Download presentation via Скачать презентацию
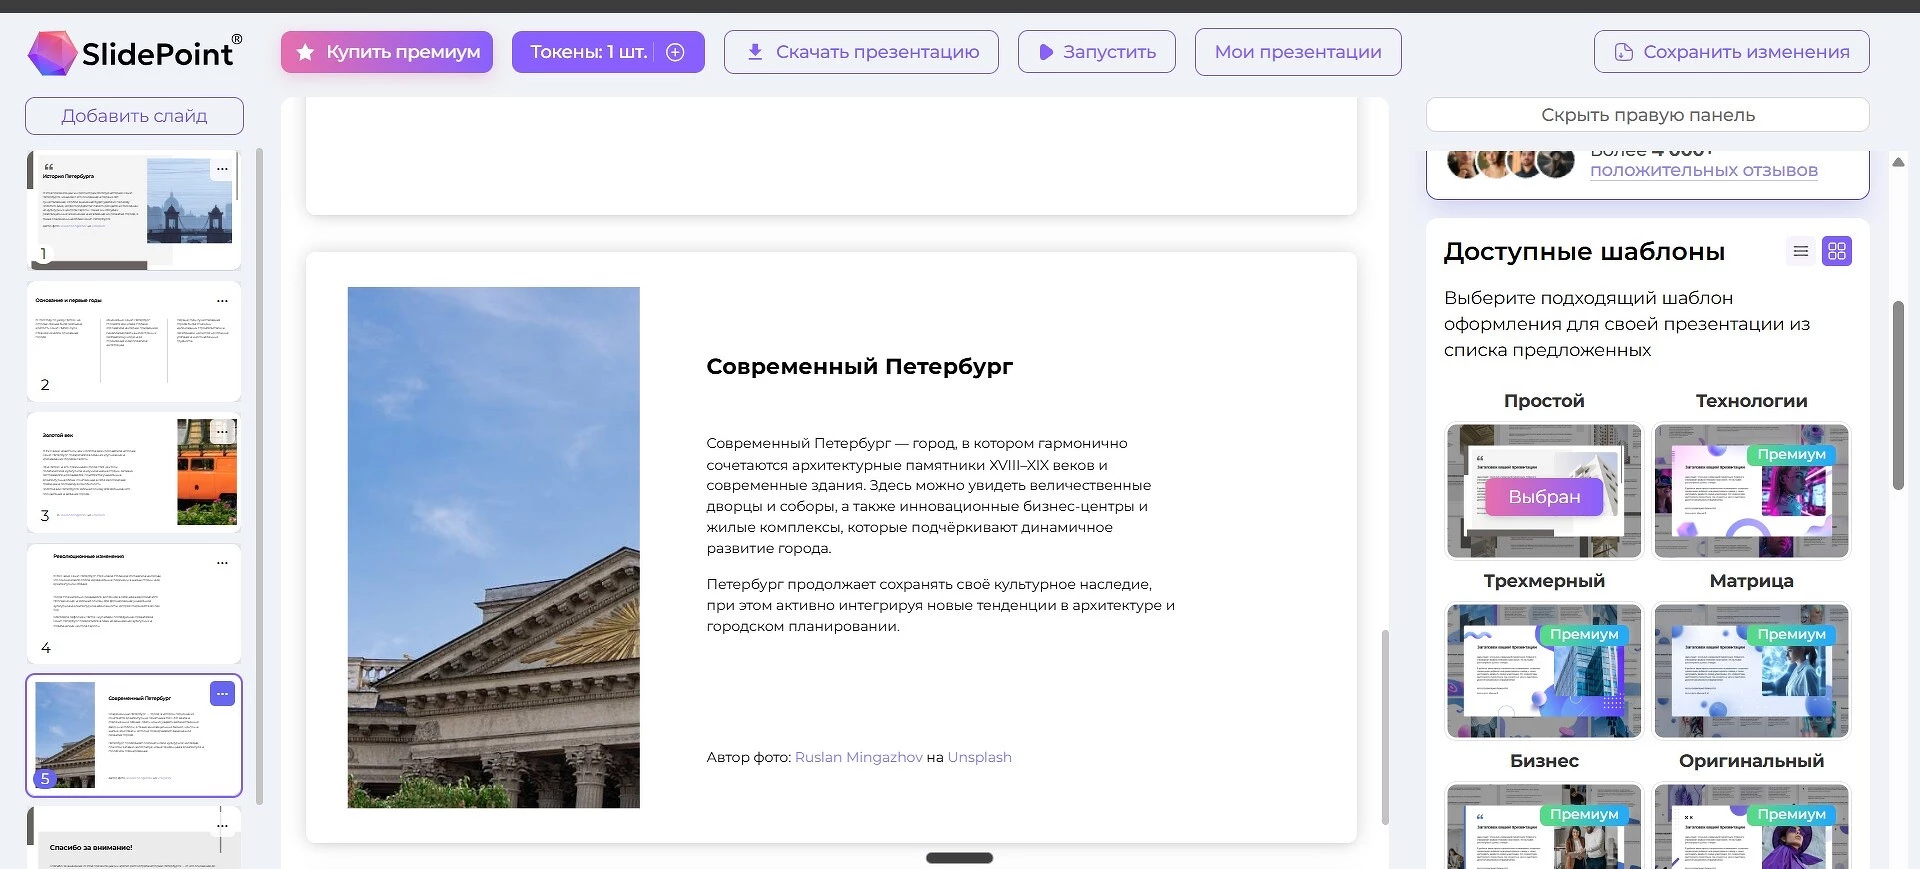Screen dimensions: 1920x869 tap(861, 52)
